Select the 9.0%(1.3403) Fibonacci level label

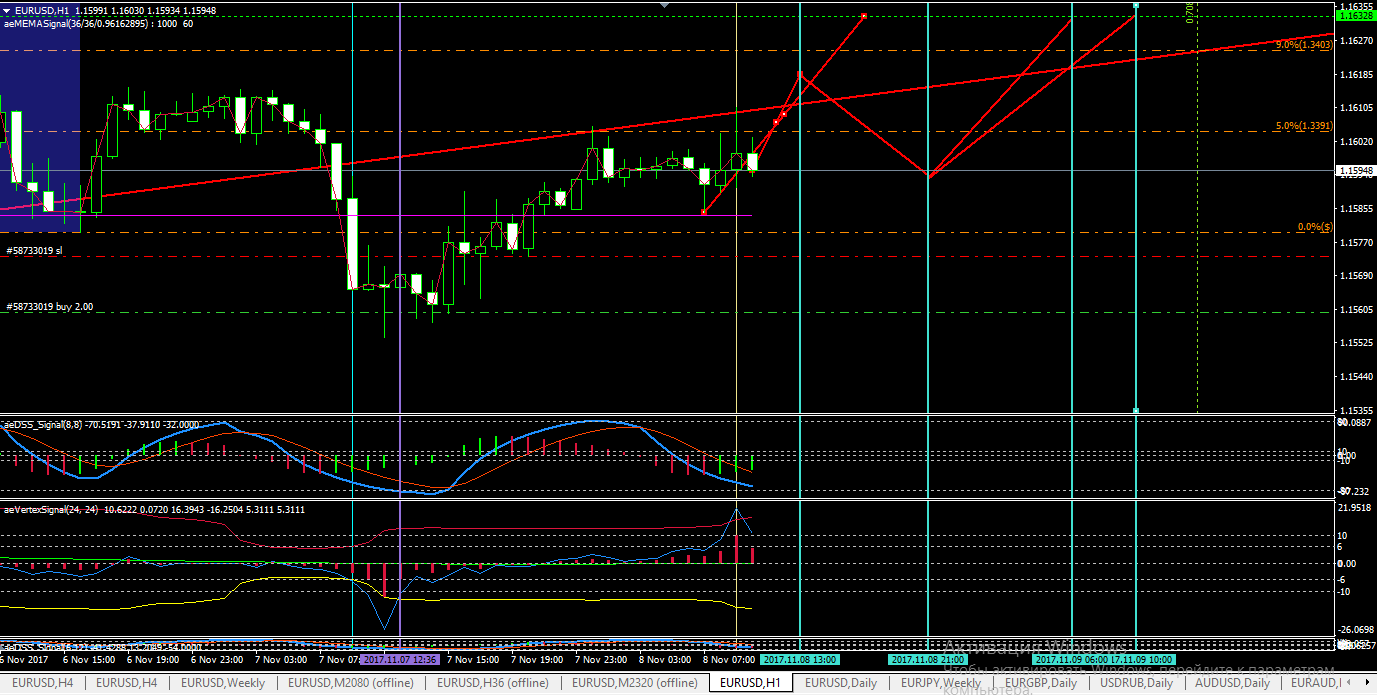pyautogui.click(x=1304, y=45)
